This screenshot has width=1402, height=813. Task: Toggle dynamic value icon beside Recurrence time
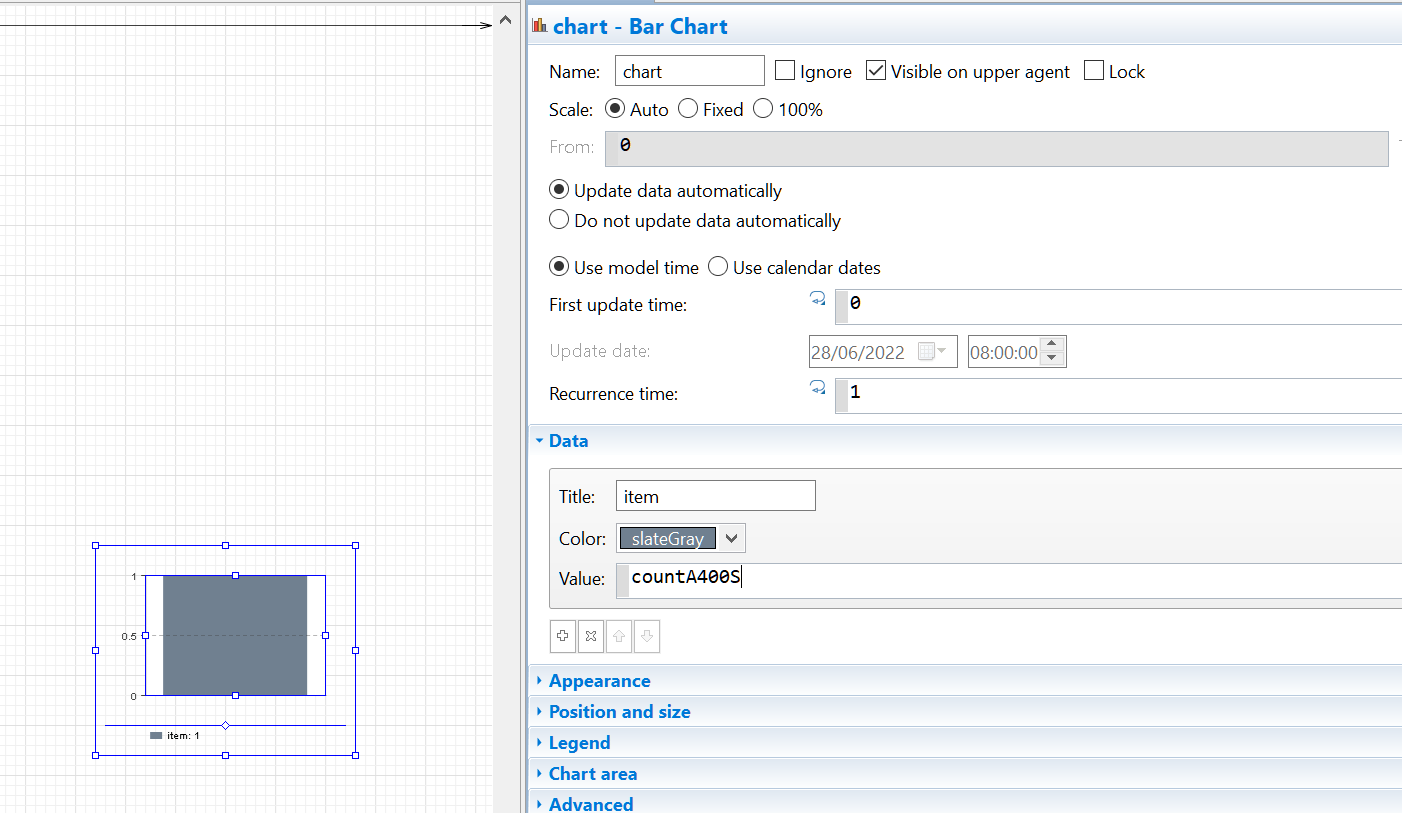[817, 387]
